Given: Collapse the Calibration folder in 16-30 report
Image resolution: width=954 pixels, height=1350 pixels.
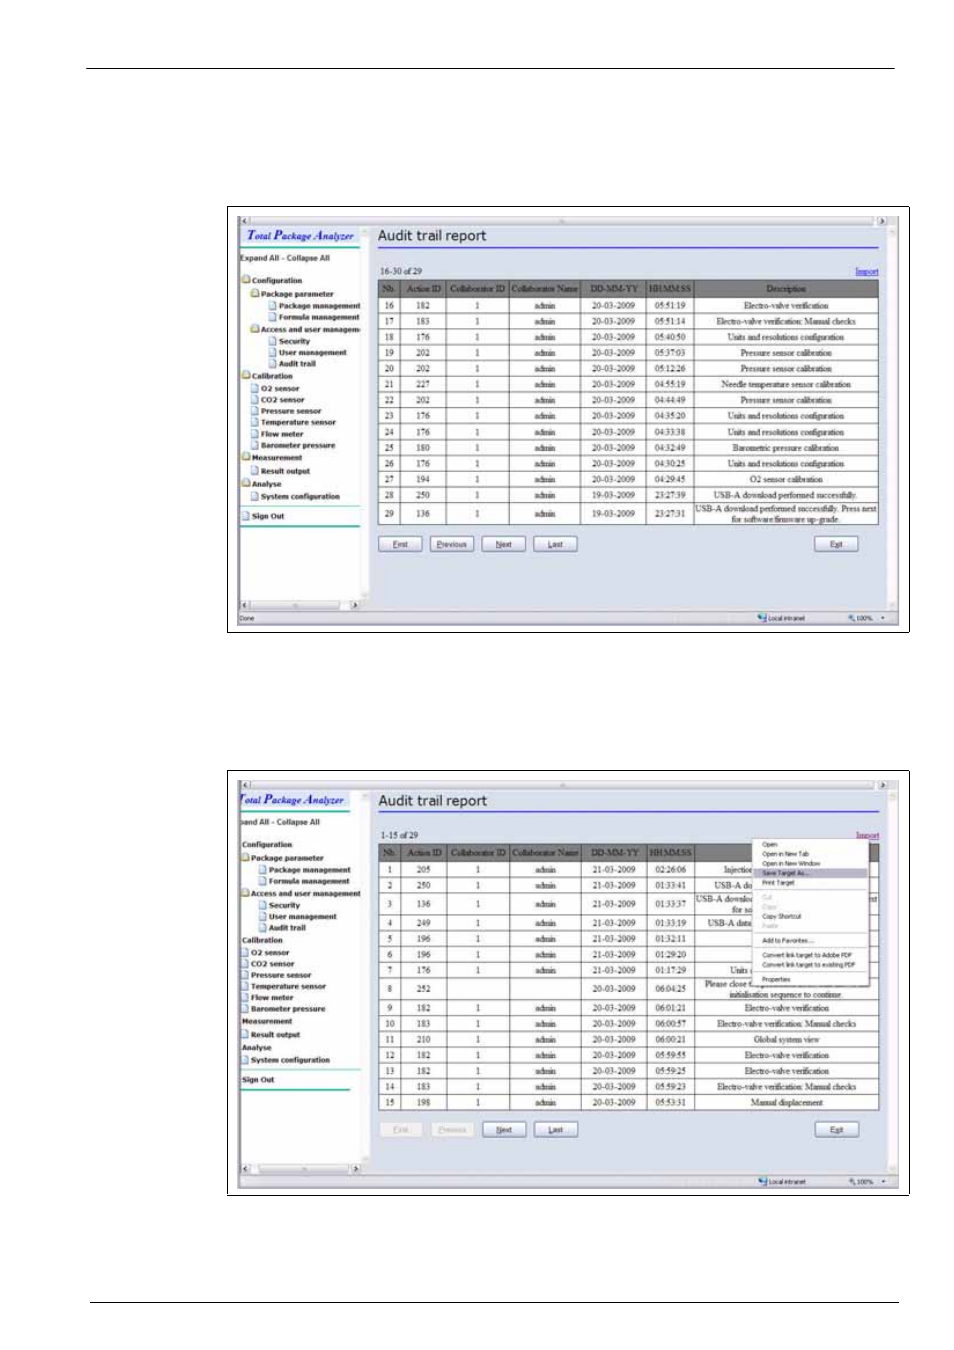Looking at the screenshot, I should pyautogui.click(x=246, y=376).
